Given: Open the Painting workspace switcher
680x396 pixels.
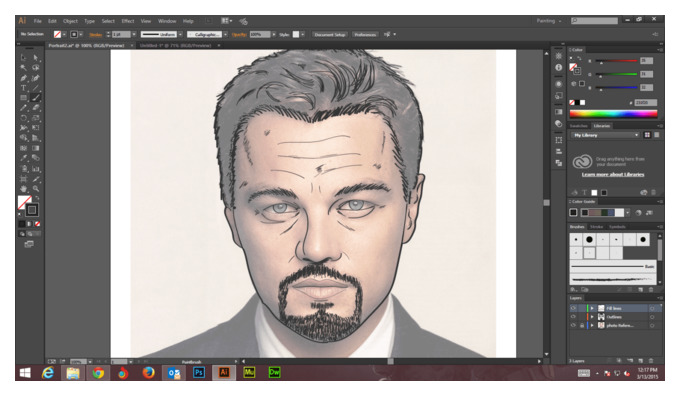Looking at the screenshot, I should 549,21.
